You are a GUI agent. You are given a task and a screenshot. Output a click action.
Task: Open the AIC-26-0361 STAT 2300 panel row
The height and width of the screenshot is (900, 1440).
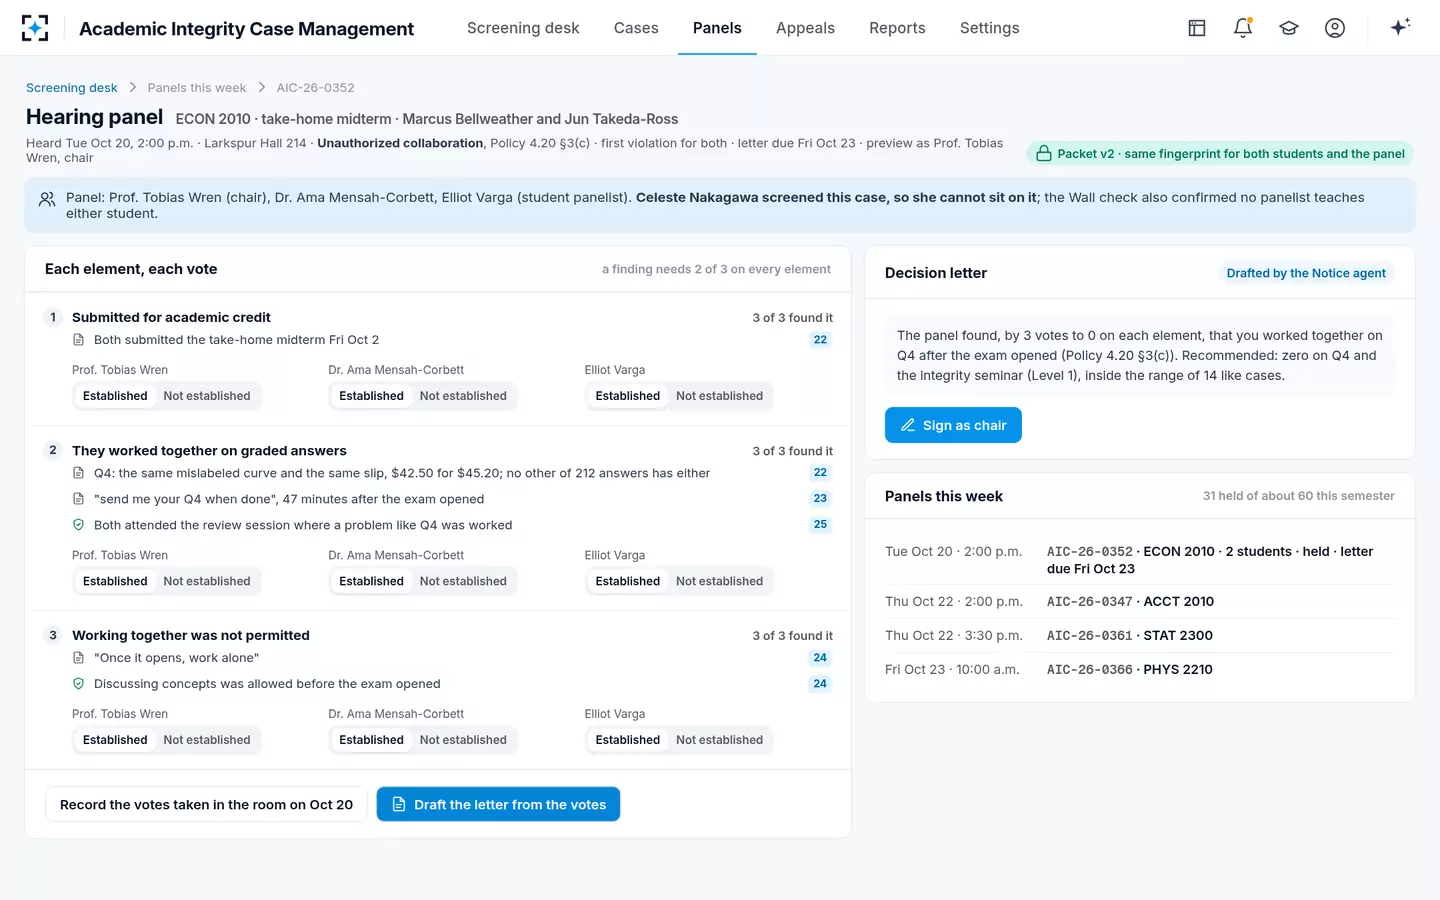[1140, 635]
